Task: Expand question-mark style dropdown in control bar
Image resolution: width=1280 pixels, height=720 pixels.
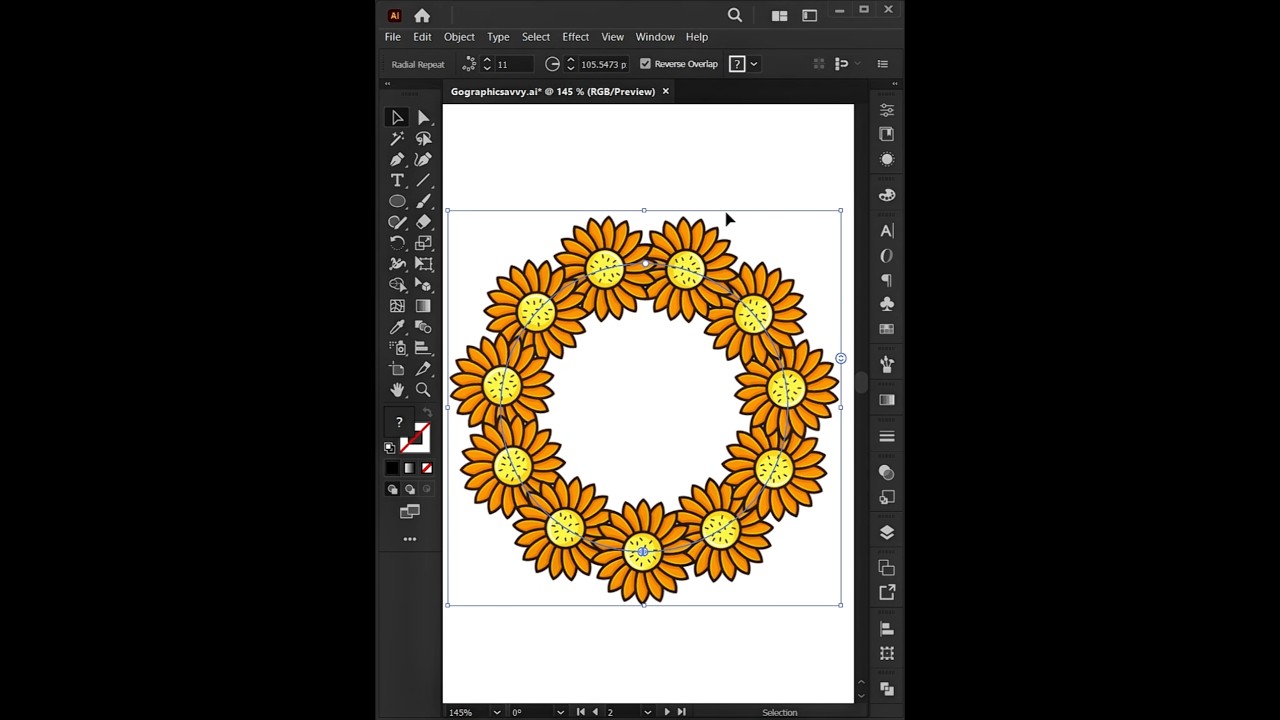Action: click(x=754, y=64)
